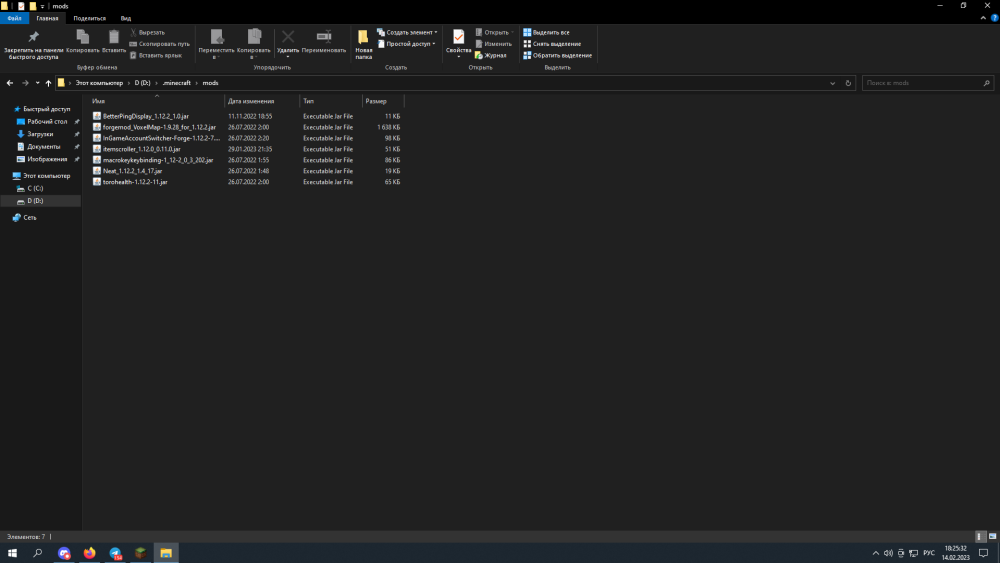This screenshot has width=1000, height=563.
Task: Collapse the ribbon with chevron
Action: click(983, 18)
